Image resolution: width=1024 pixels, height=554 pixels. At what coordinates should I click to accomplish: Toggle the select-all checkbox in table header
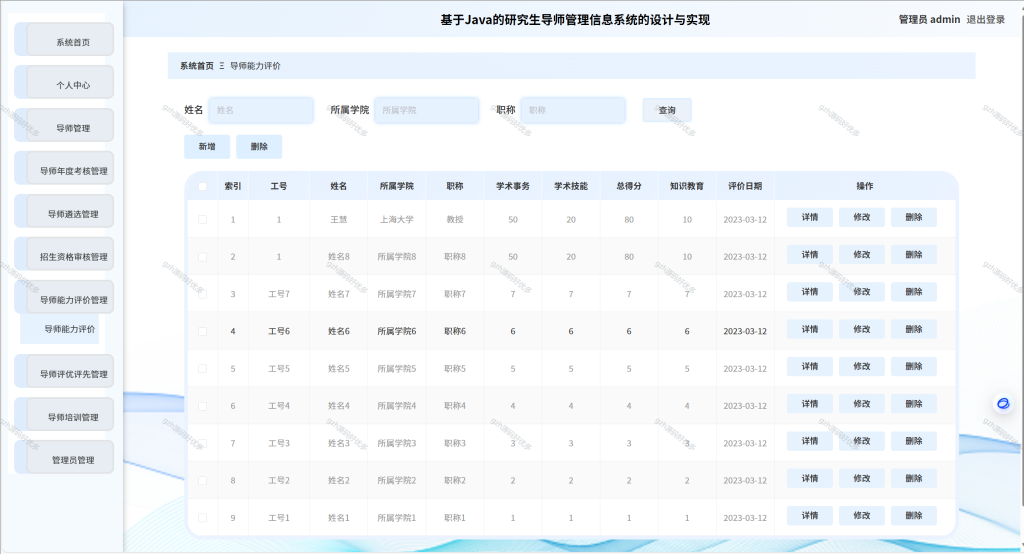click(202, 186)
